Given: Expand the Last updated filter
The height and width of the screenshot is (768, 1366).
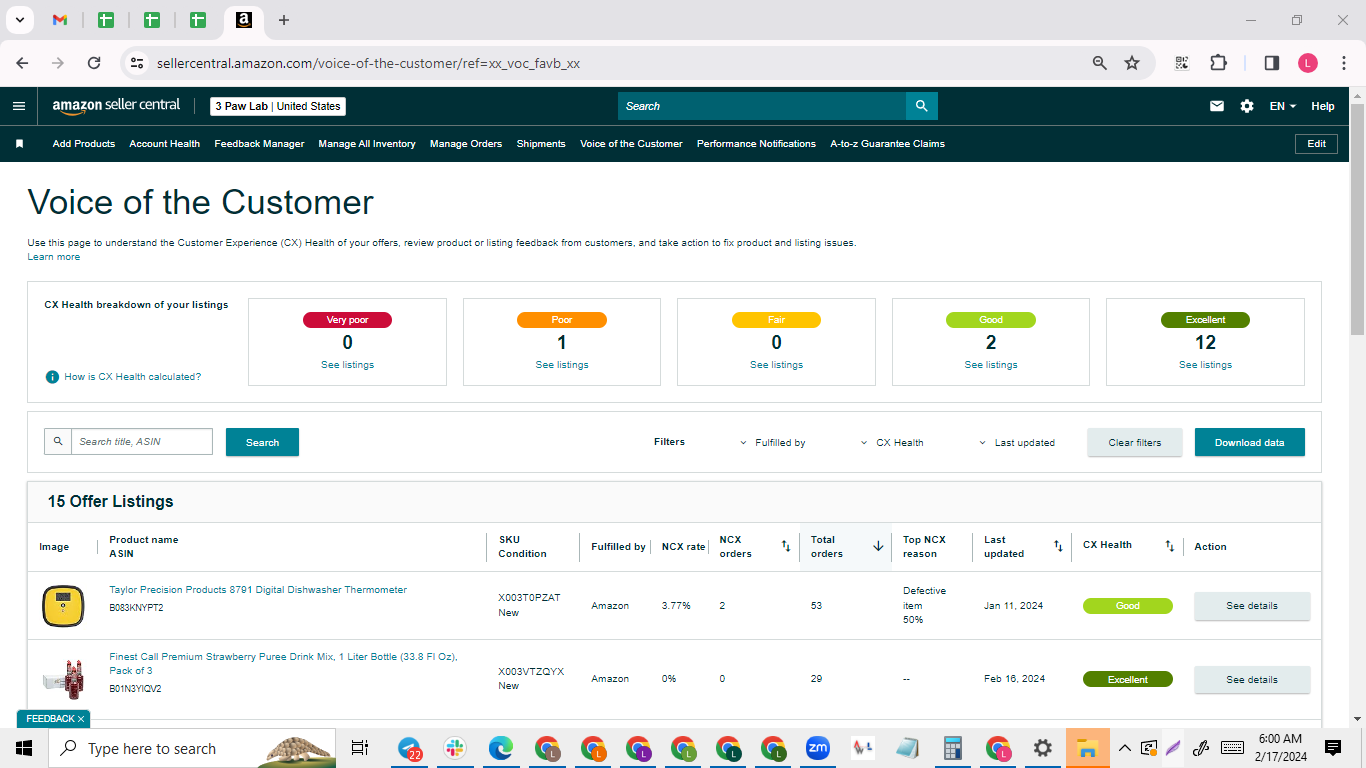Looking at the screenshot, I should pyautogui.click(x=1016, y=442).
